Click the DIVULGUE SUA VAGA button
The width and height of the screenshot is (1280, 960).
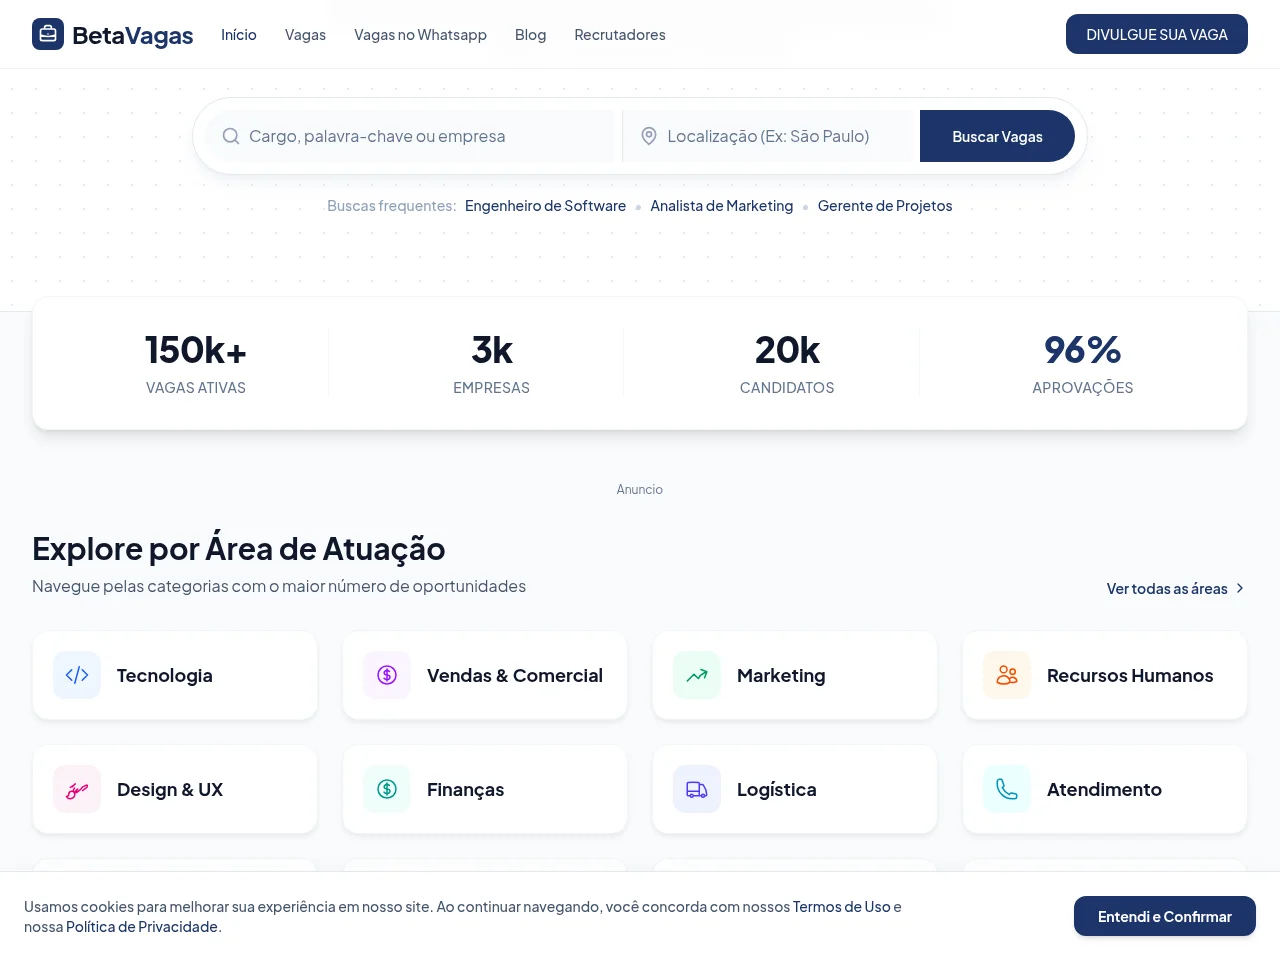pos(1157,34)
